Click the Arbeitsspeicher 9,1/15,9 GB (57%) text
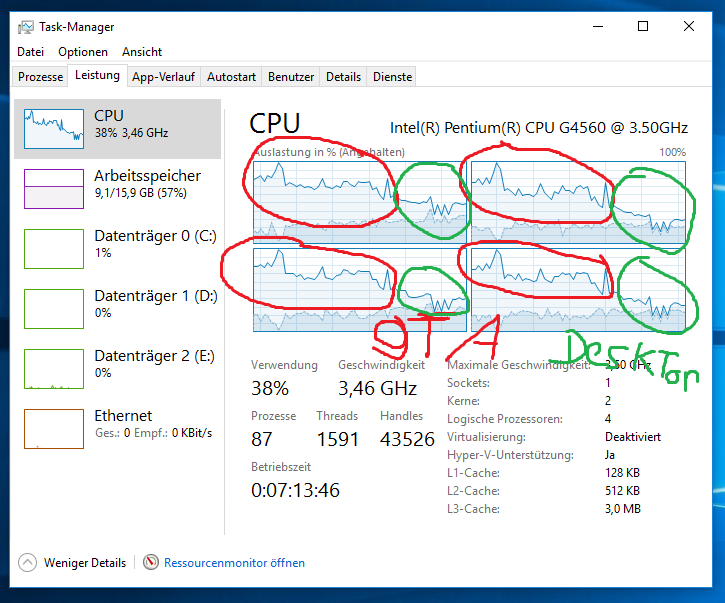Screen dimensions: 725x603 pyautogui.click(x=147, y=184)
